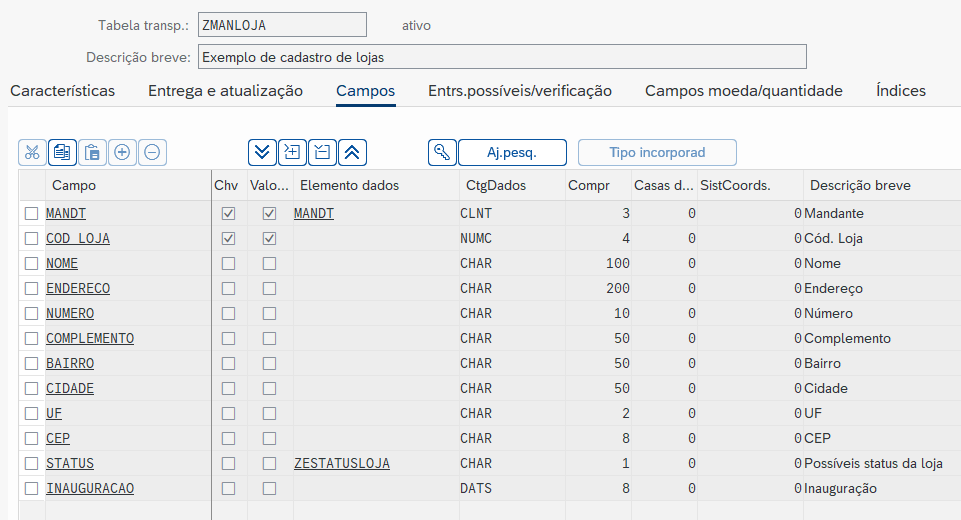Open the Índices tab
Image resolution: width=961 pixels, height=520 pixels.
tap(900, 91)
